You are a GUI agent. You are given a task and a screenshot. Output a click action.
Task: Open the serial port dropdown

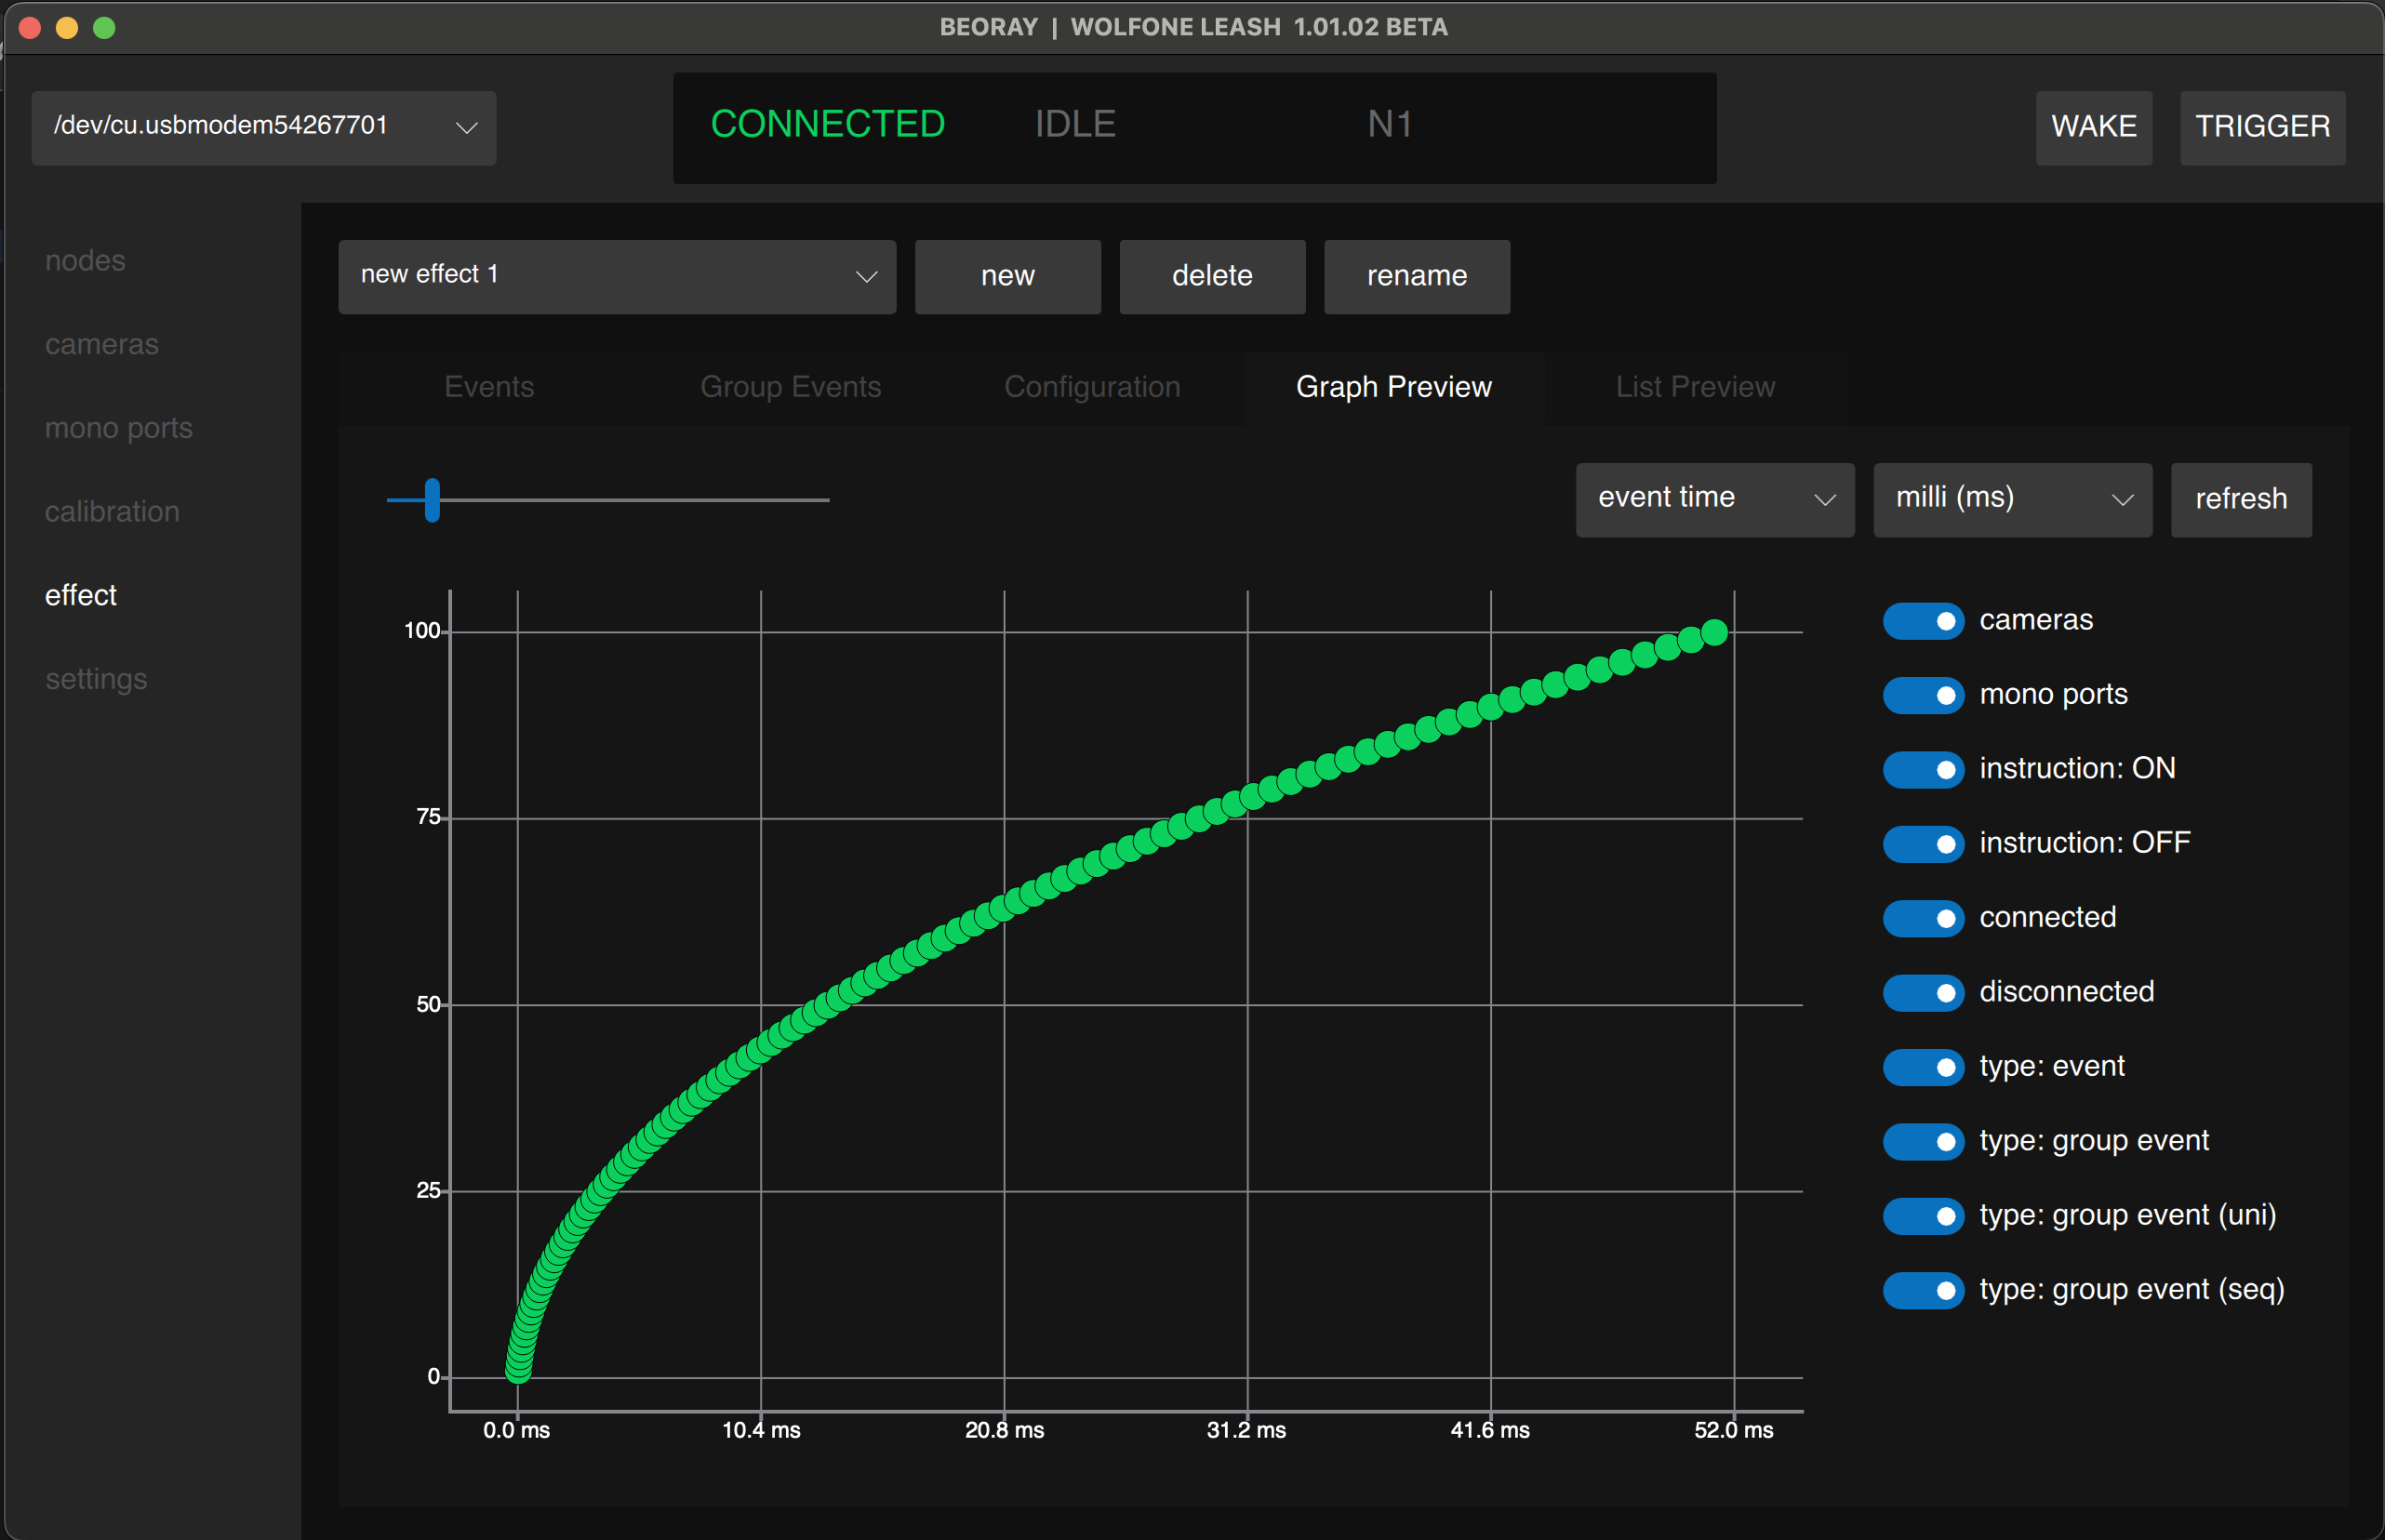(264, 127)
